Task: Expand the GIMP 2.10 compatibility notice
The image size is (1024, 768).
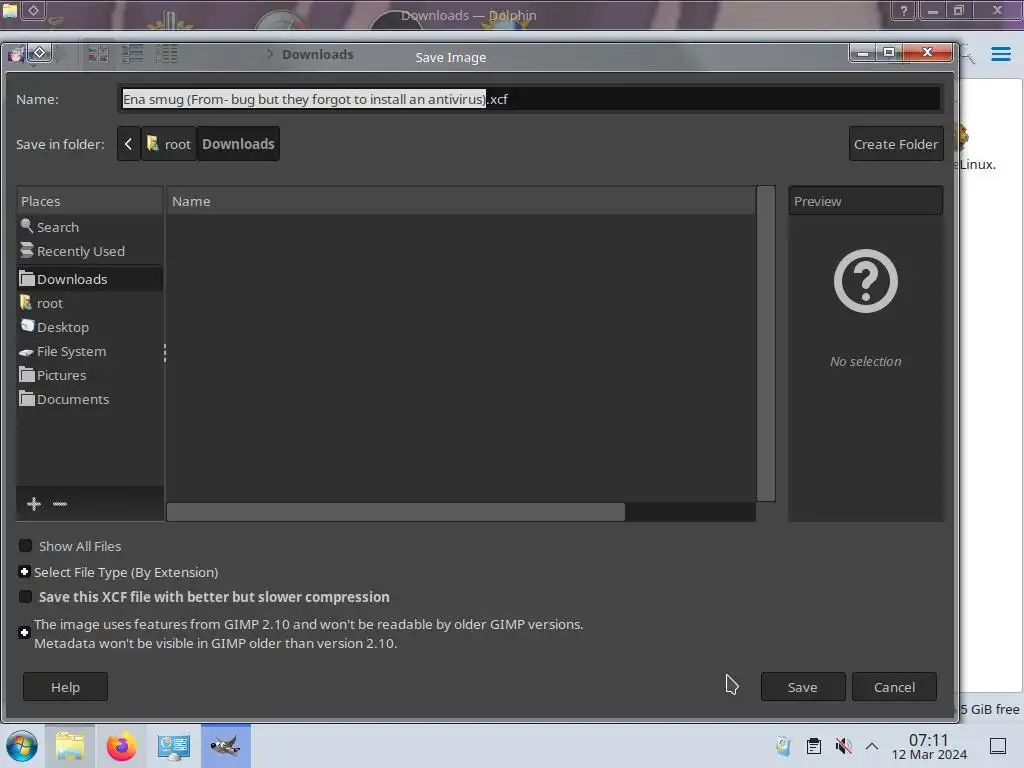Action: 24,632
